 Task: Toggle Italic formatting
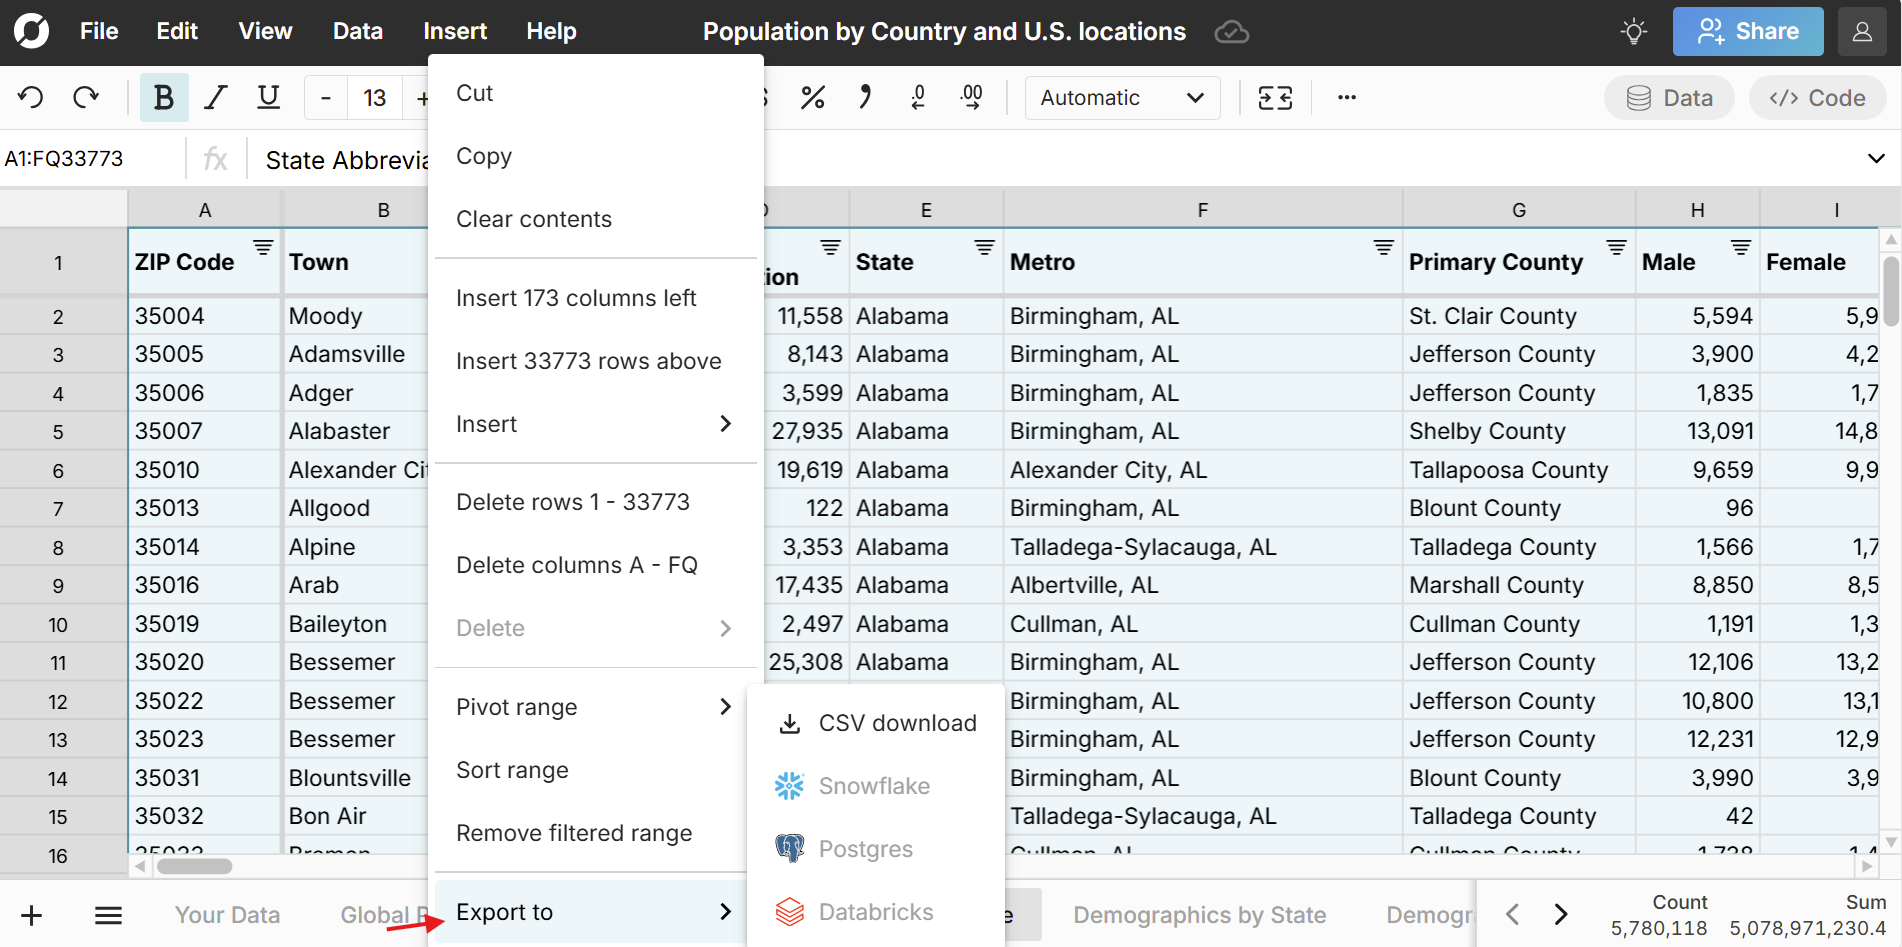(x=215, y=97)
